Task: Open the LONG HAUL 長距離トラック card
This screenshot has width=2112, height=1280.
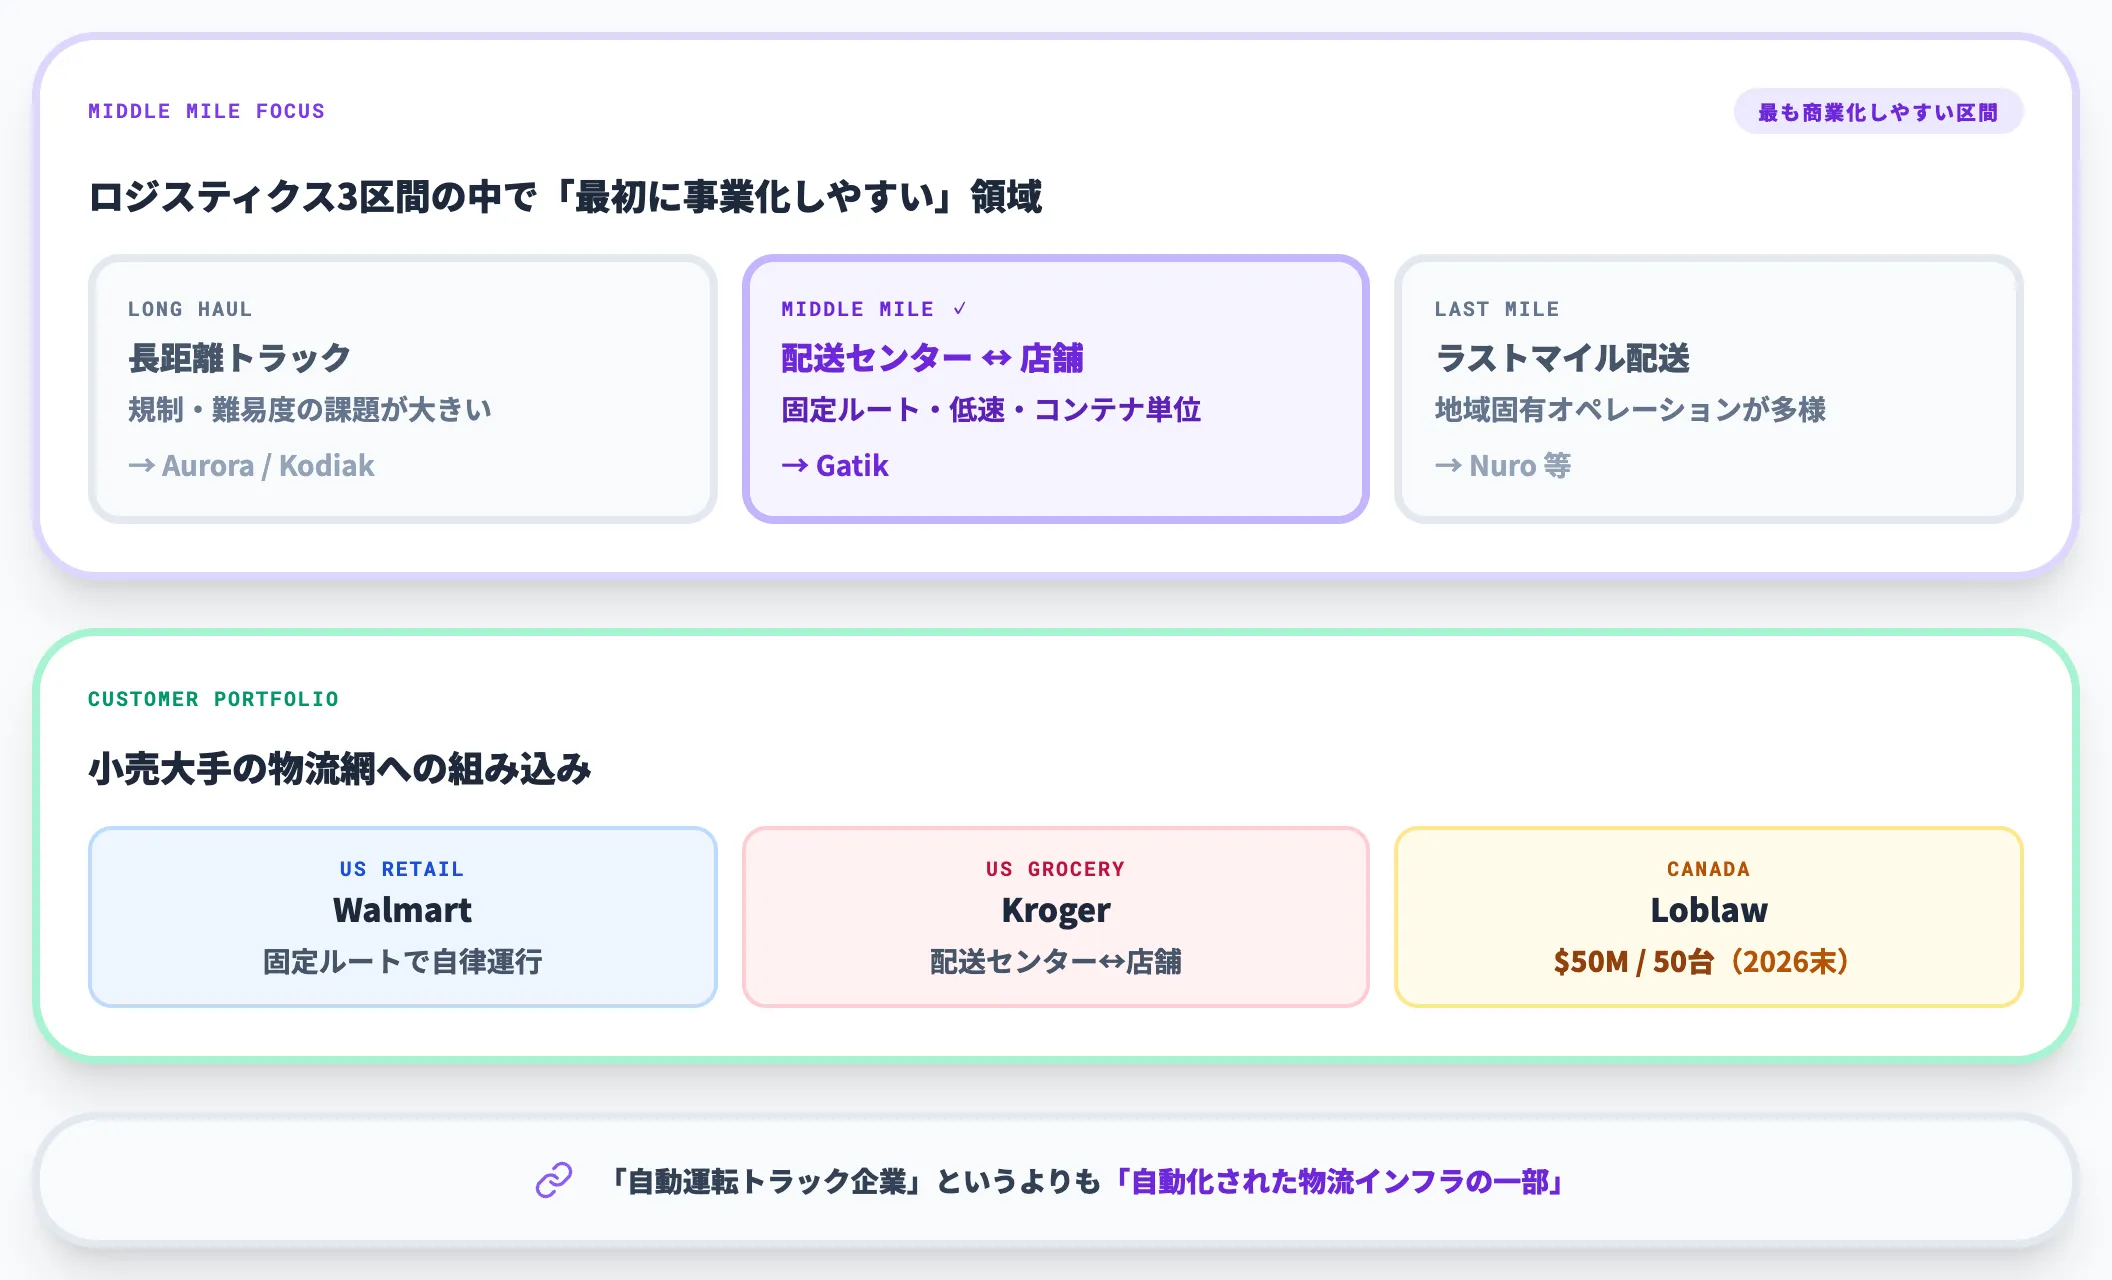Action: pos(403,389)
